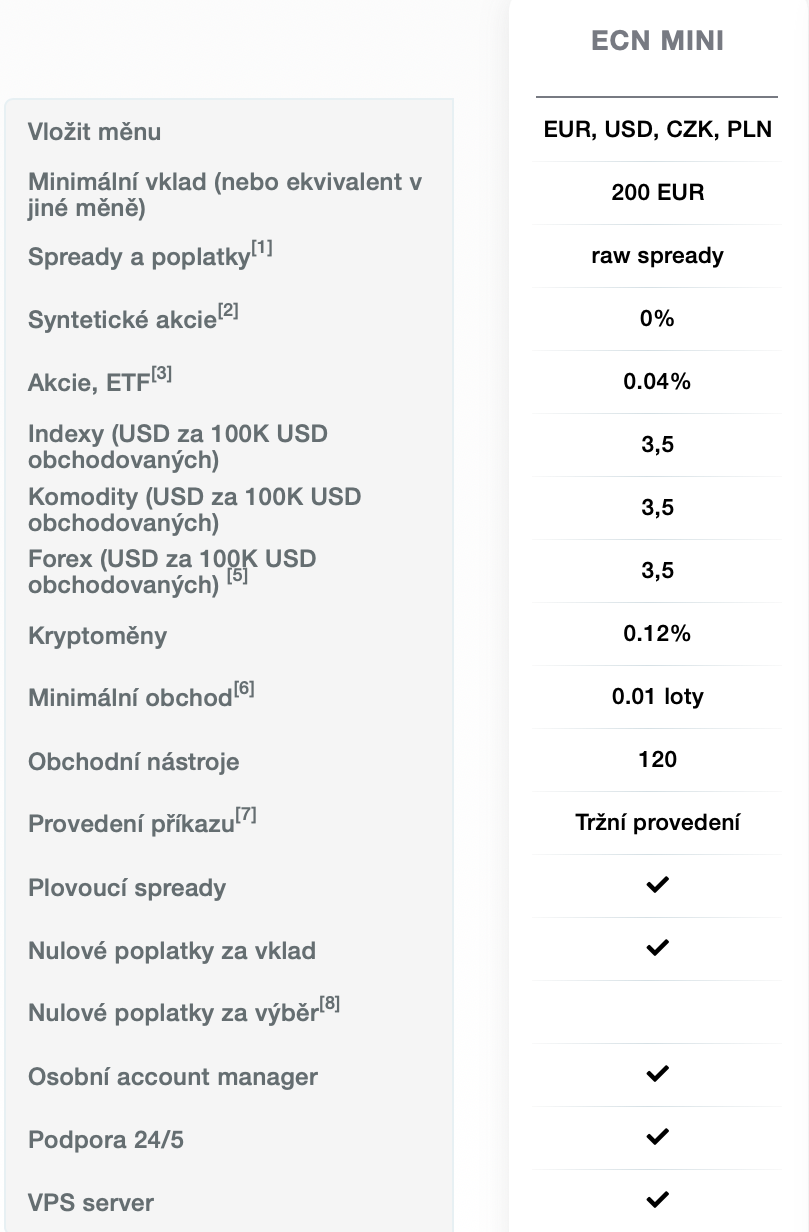Viewport: 809px width, 1232px height.
Task: Click the Osobní account manager checkmark
Action: coord(657,1074)
